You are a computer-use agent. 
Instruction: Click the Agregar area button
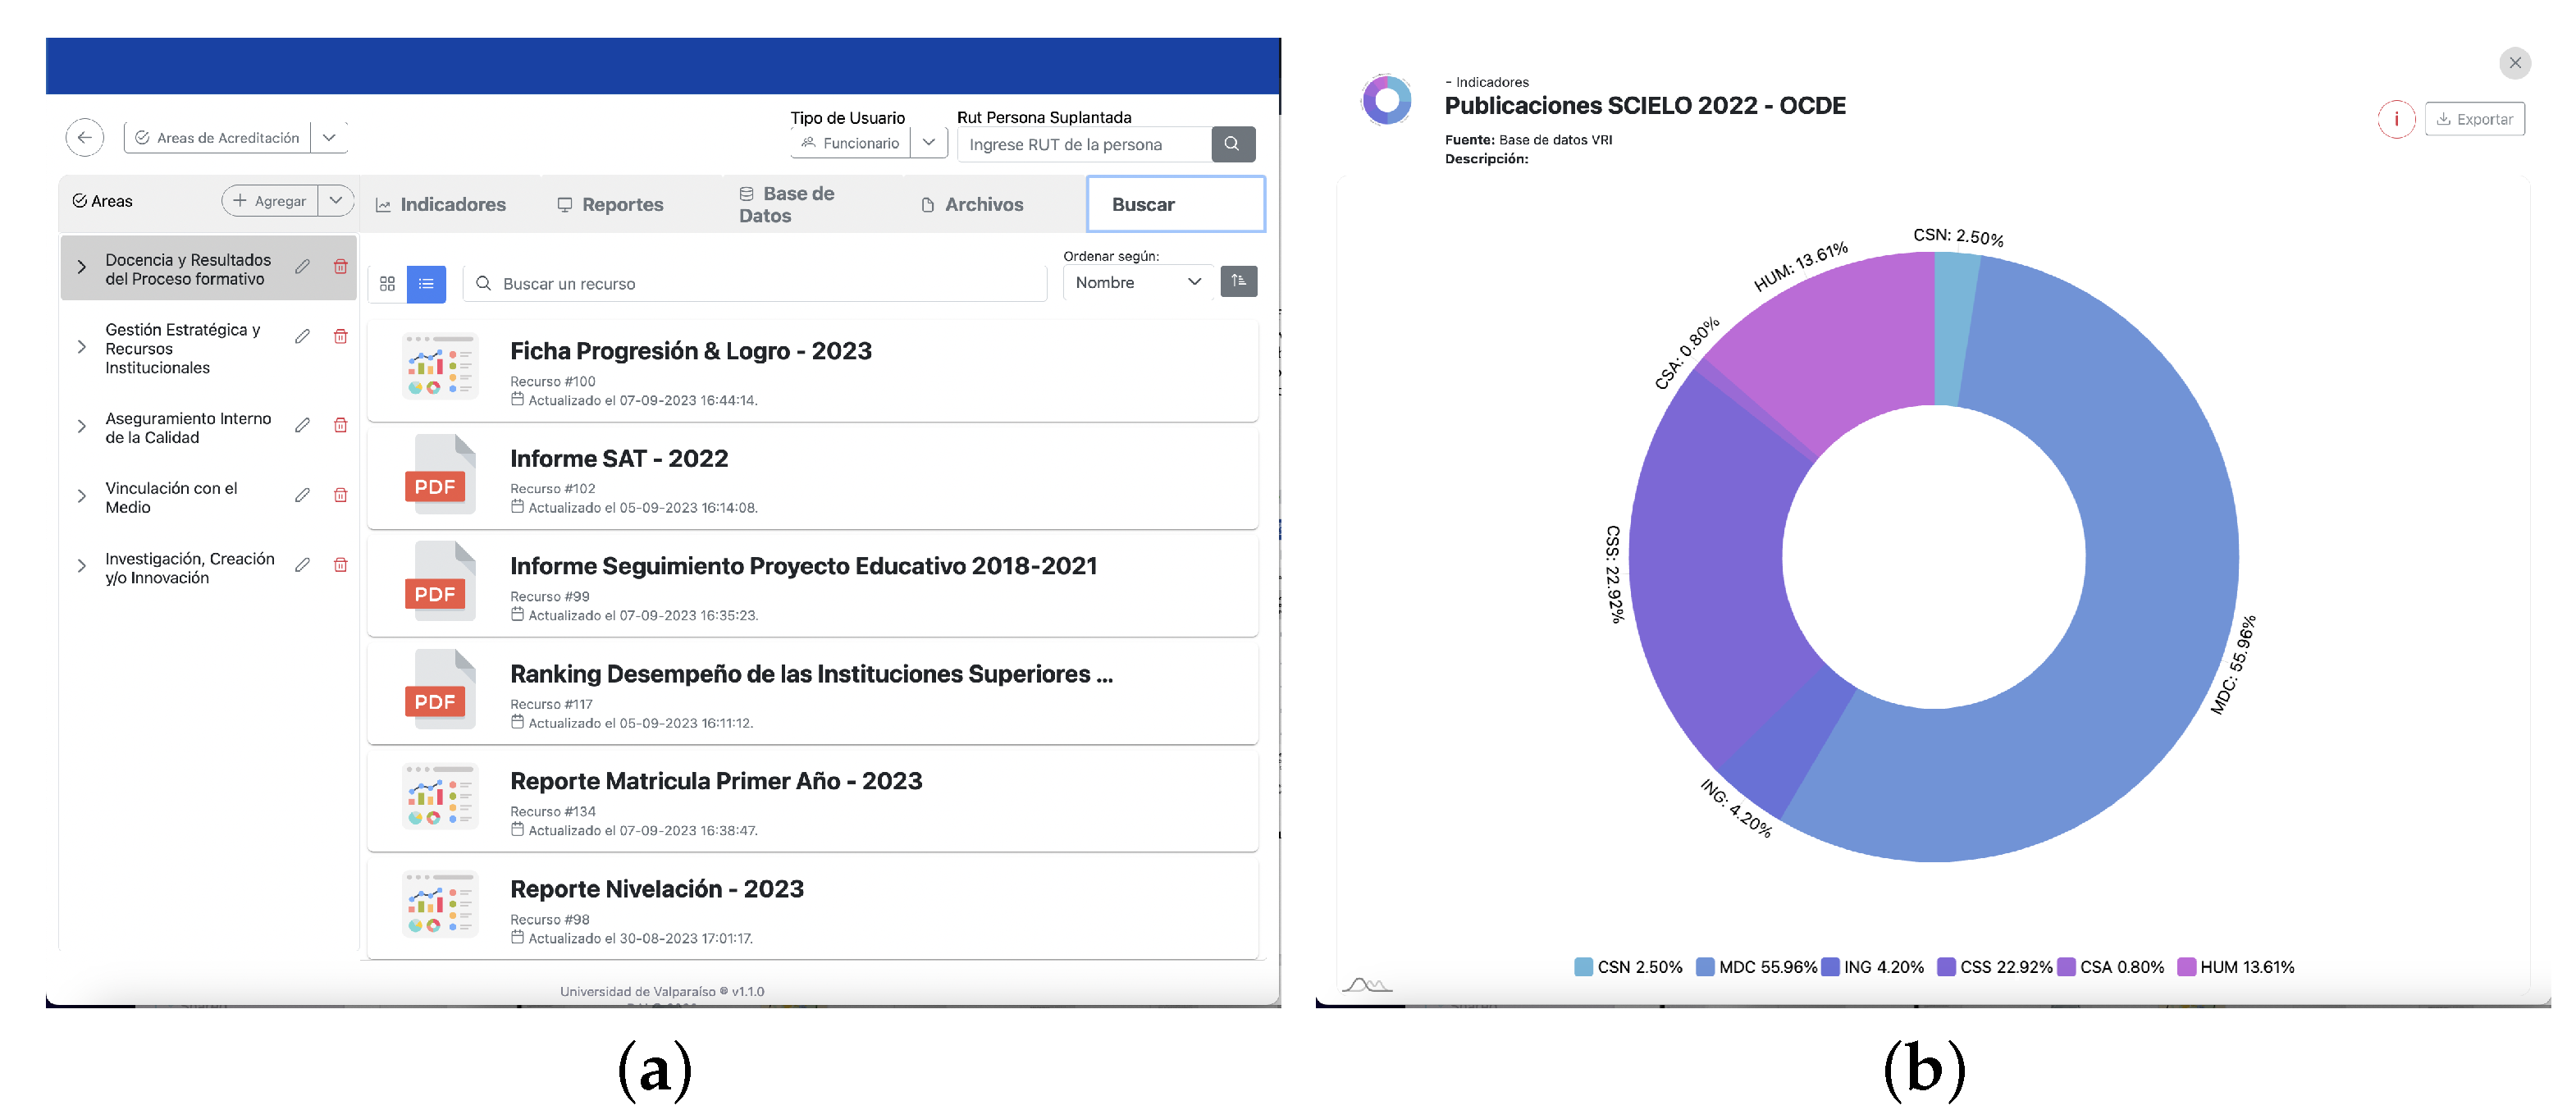[270, 201]
